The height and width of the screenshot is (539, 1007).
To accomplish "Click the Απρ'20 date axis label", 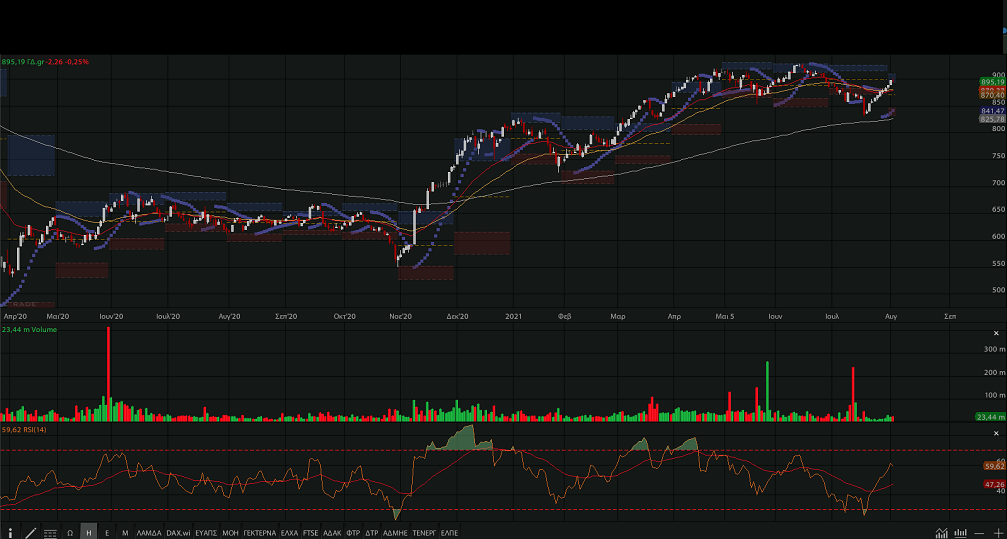I will (15, 316).
